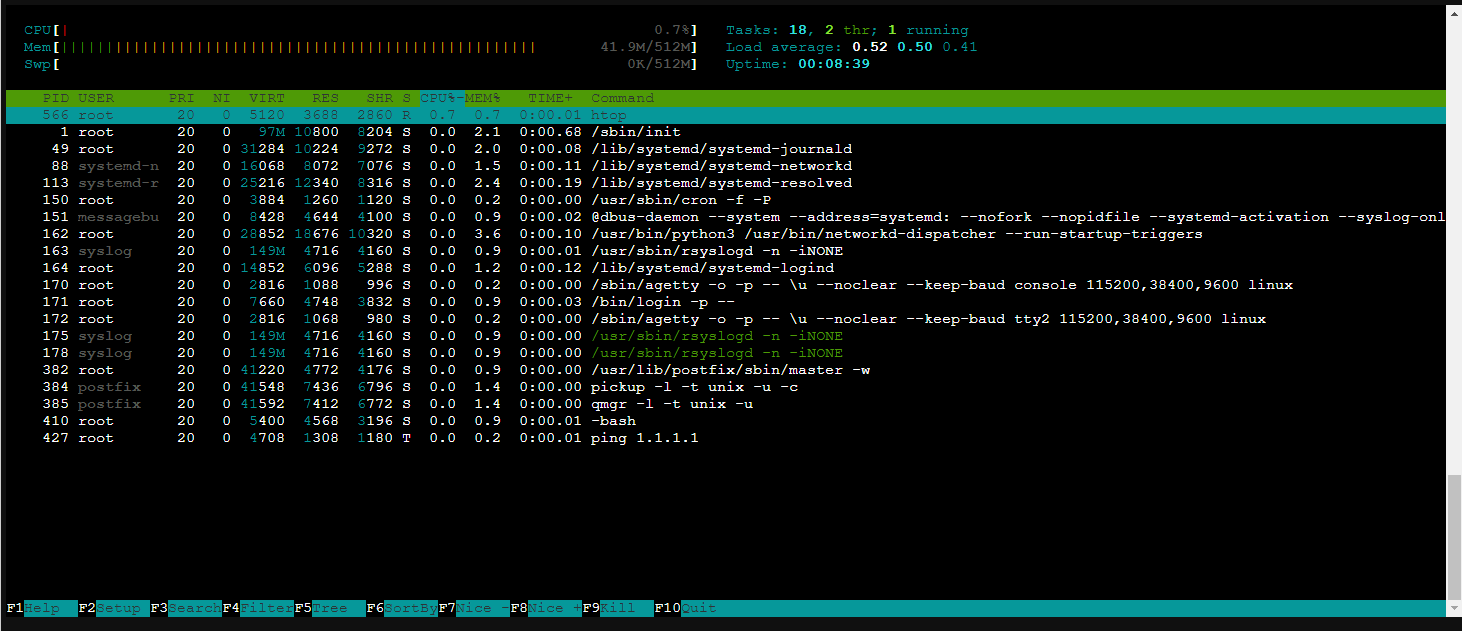The image size is (1462, 631).
Task: Sort by the MEM% column header
Action: 480,97
